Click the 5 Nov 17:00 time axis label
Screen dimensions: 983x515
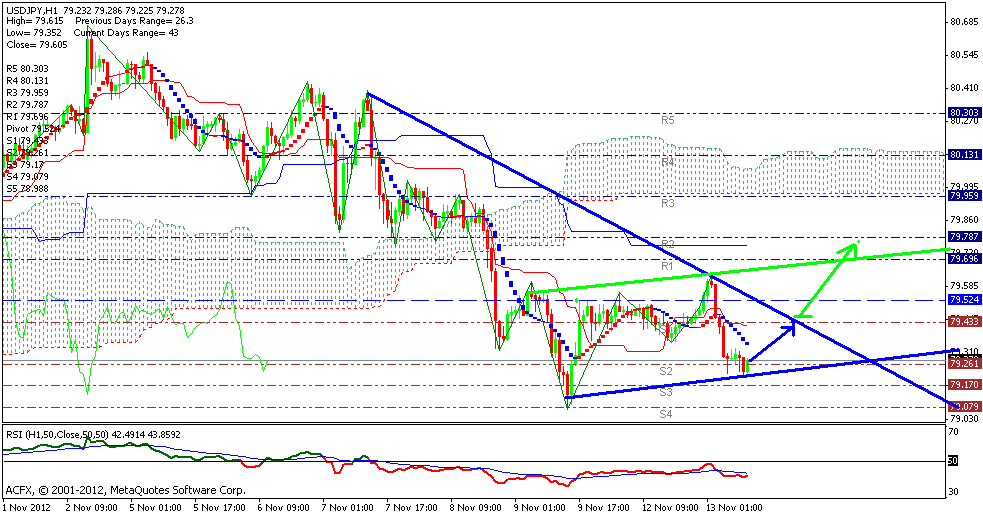[x=218, y=506]
